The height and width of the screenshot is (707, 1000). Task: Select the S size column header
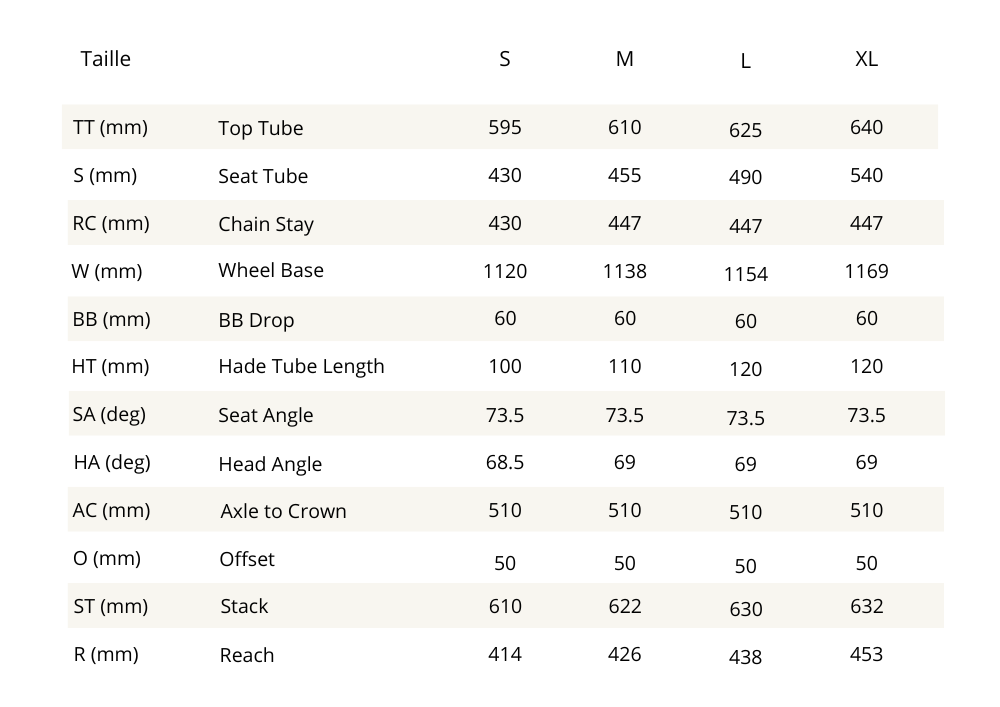pyautogui.click(x=505, y=59)
